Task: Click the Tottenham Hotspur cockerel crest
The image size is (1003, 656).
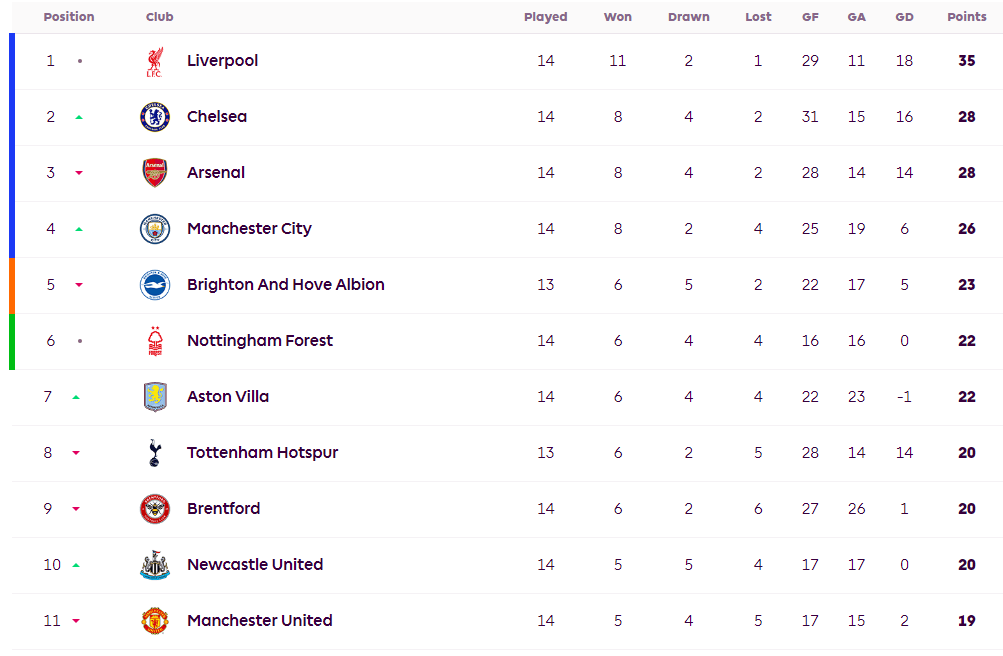Action: [x=155, y=453]
